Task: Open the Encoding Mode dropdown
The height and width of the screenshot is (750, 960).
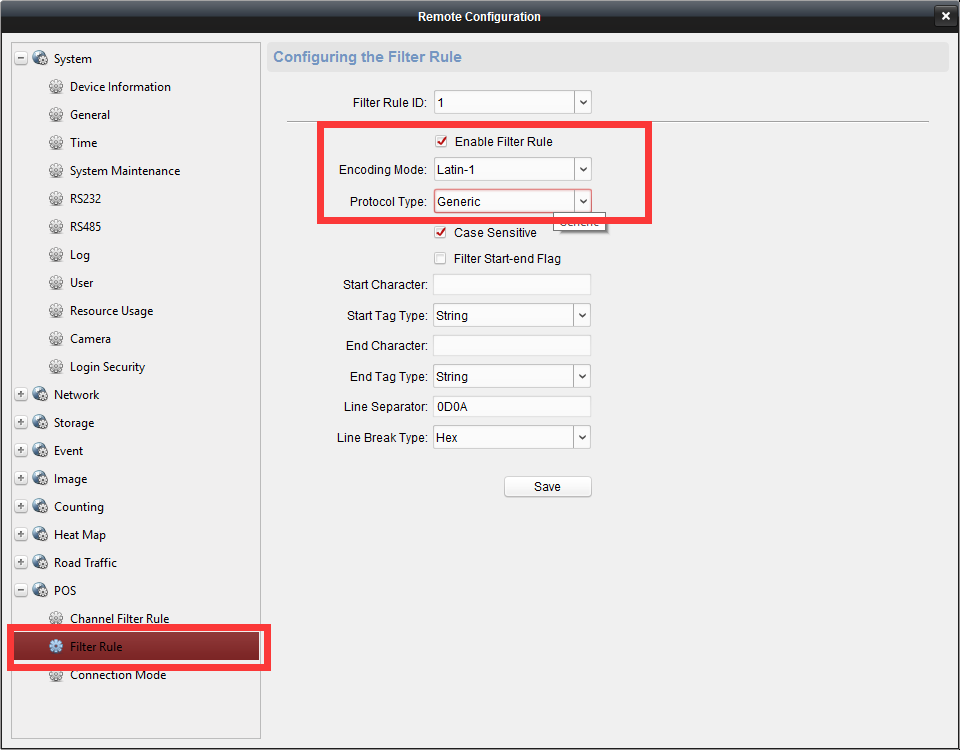Action: tap(583, 170)
